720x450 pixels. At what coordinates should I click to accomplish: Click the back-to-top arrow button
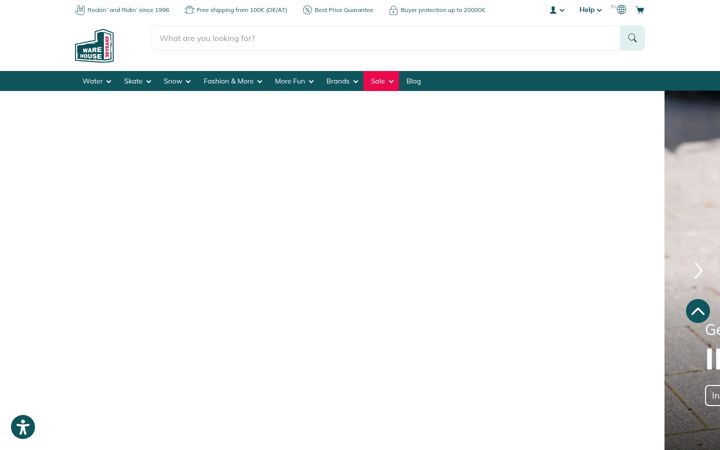click(698, 311)
